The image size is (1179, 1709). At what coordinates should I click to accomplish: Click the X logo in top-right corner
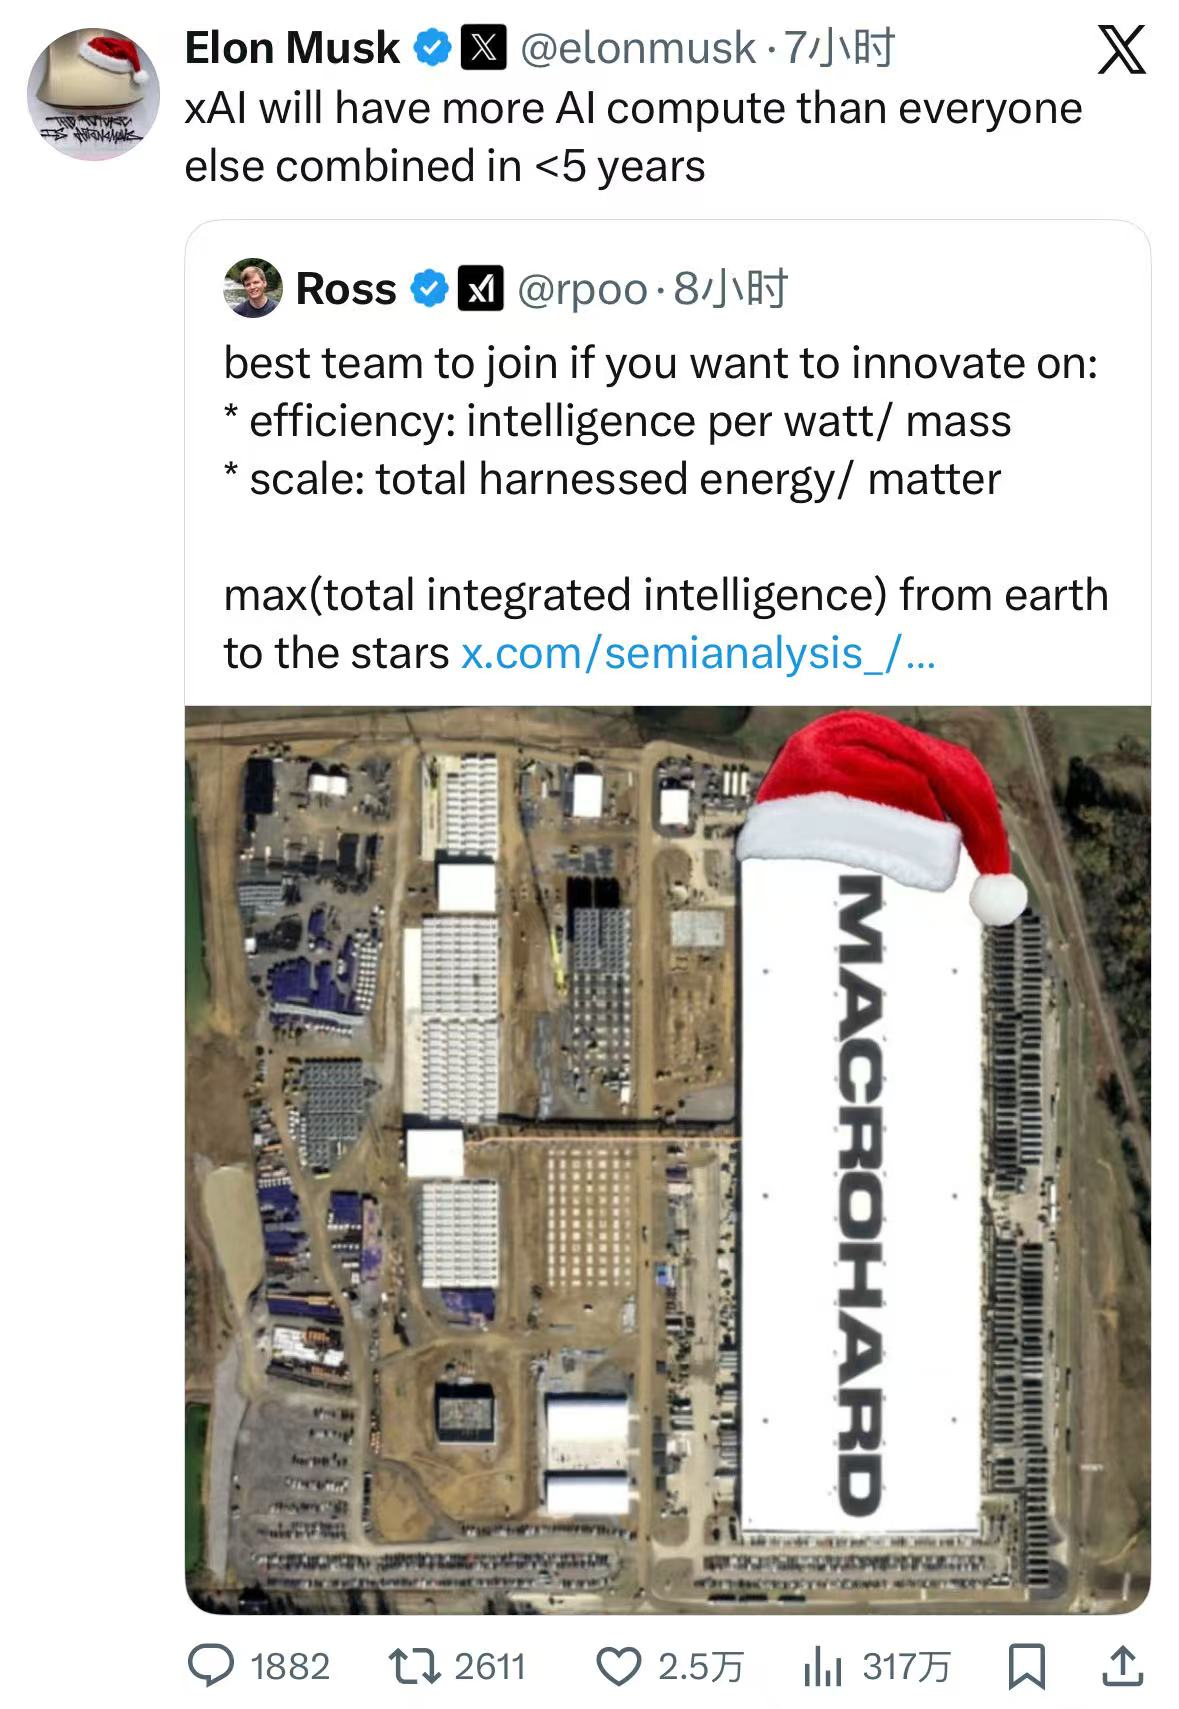(1121, 50)
